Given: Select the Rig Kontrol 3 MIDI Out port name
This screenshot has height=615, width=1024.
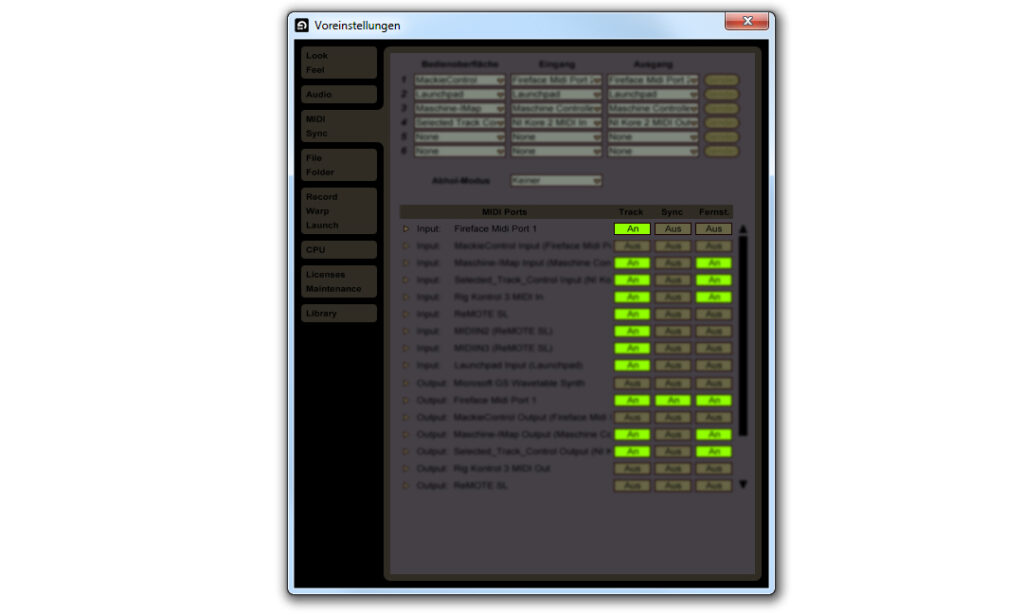Looking at the screenshot, I should click(502, 469).
